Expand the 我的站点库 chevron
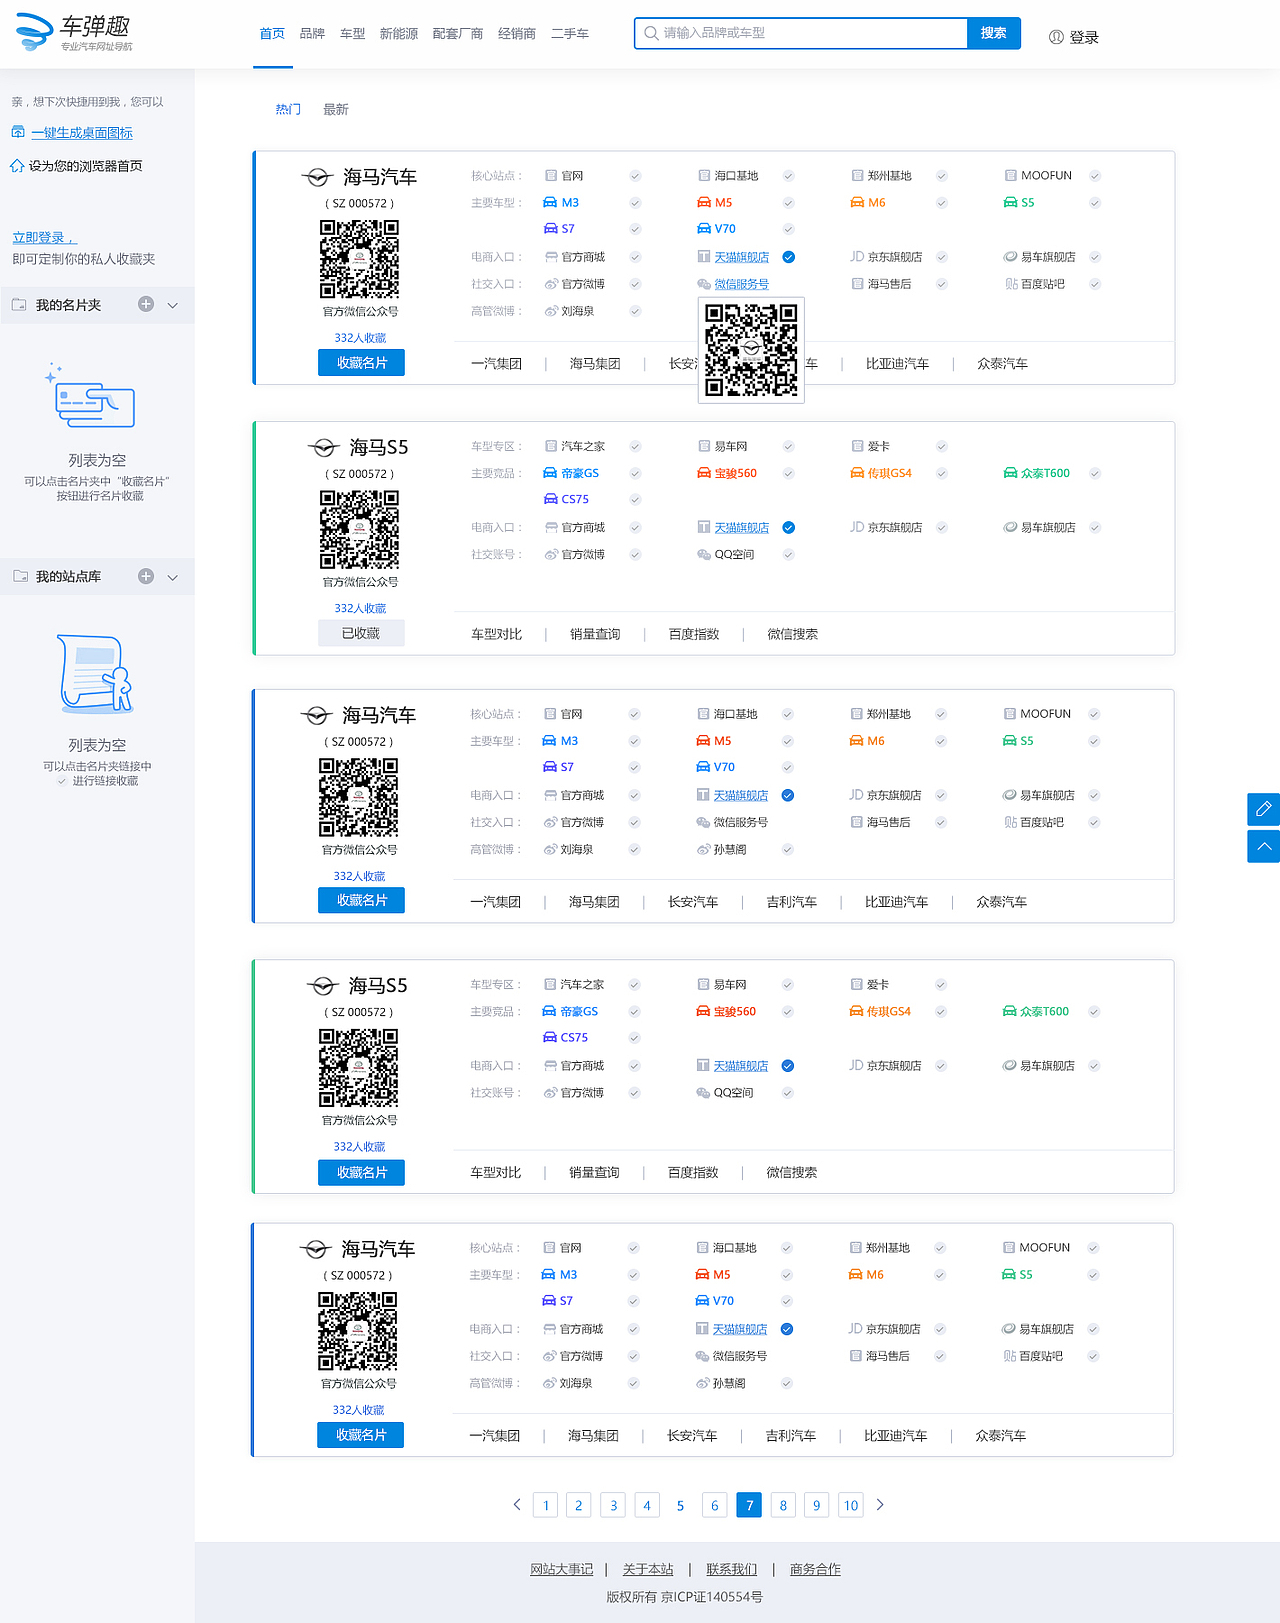1280x1623 pixels. (173, 577)
